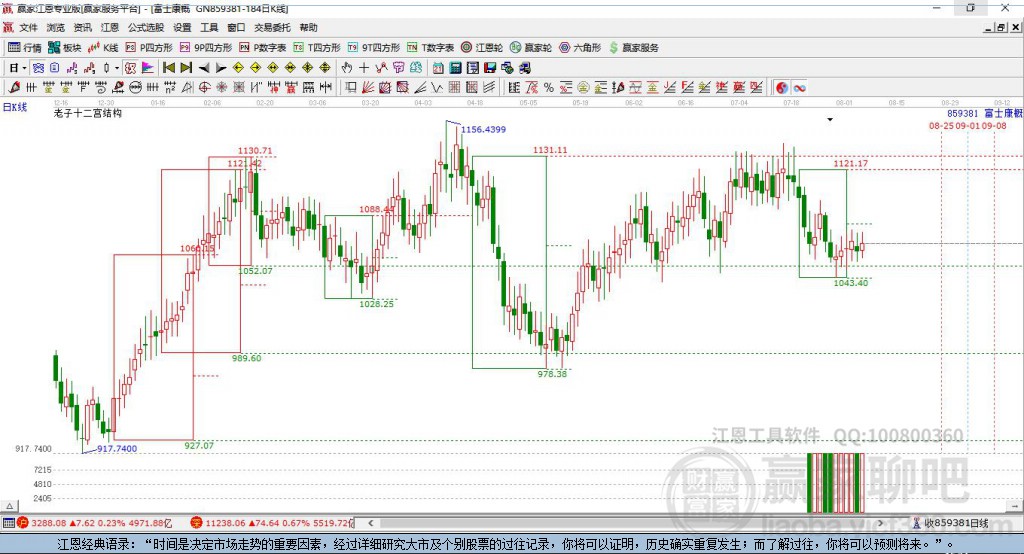Click the 1156.4399 high price label
The width and height of the screenshot is (1024, 554).
tap(483, 129)
